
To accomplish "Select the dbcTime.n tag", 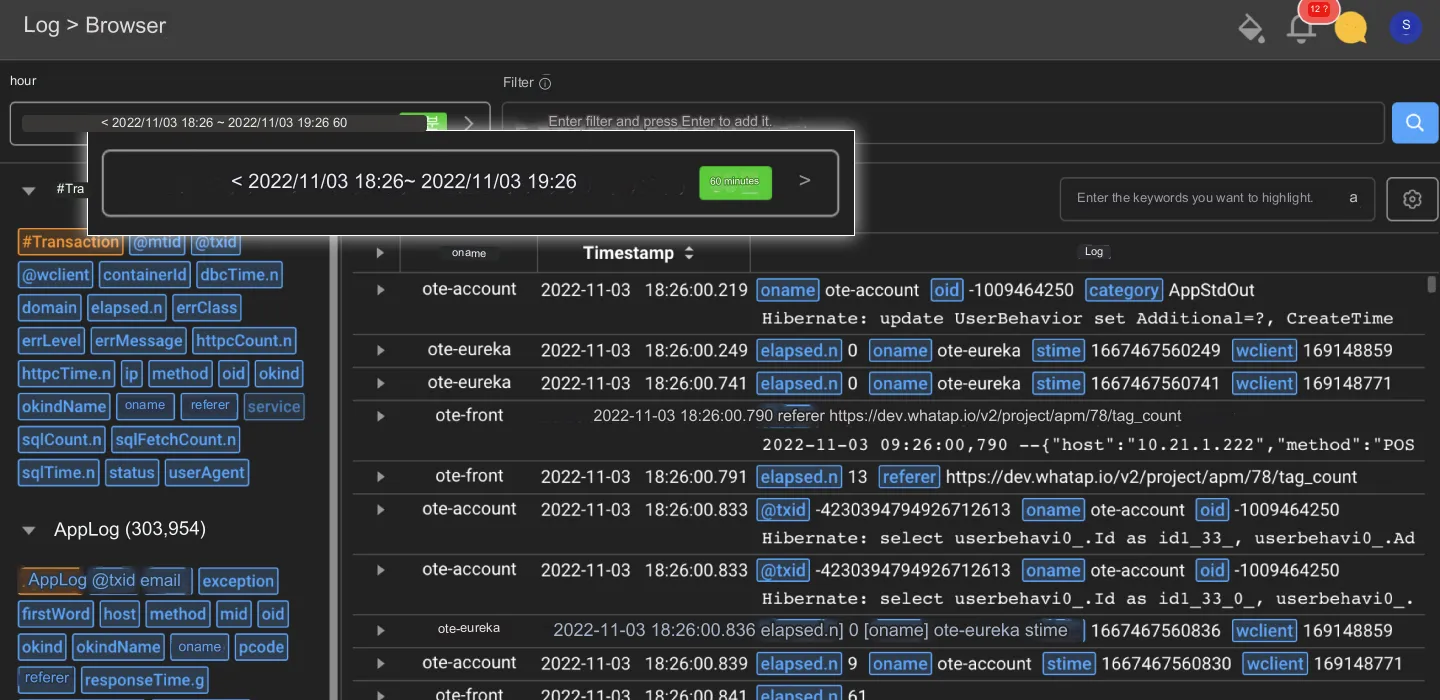I will (x=239, y=275).
